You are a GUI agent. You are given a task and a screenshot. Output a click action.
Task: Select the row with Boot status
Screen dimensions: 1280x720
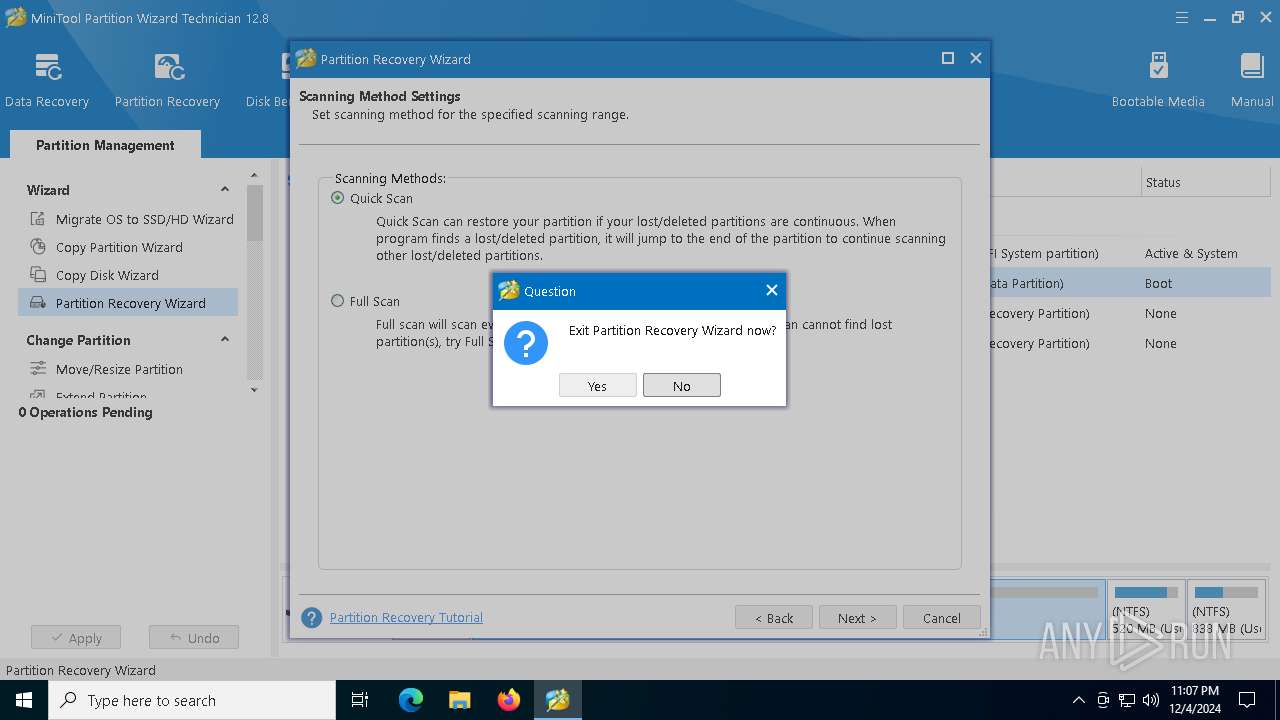(x=1130, y=283)
